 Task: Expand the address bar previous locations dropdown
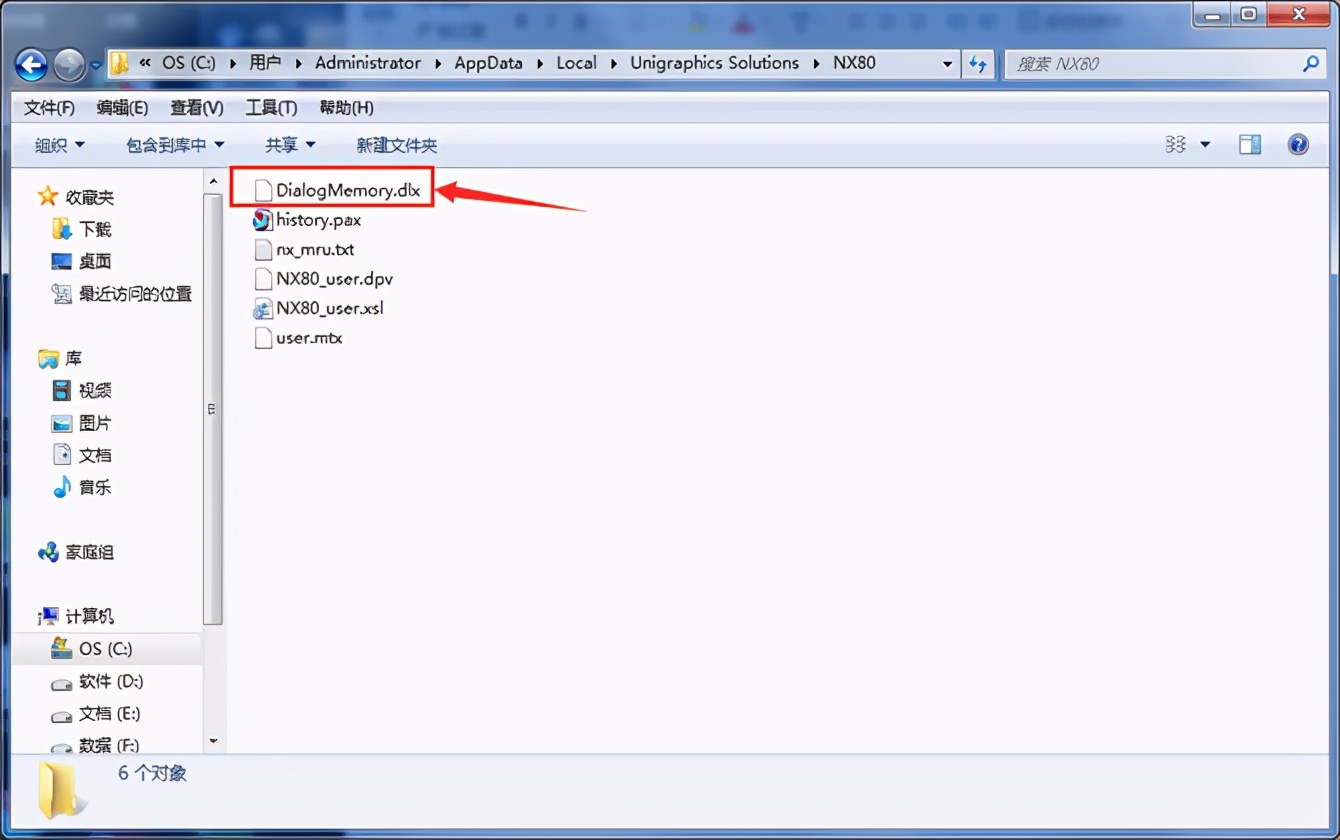pos(947,64)
